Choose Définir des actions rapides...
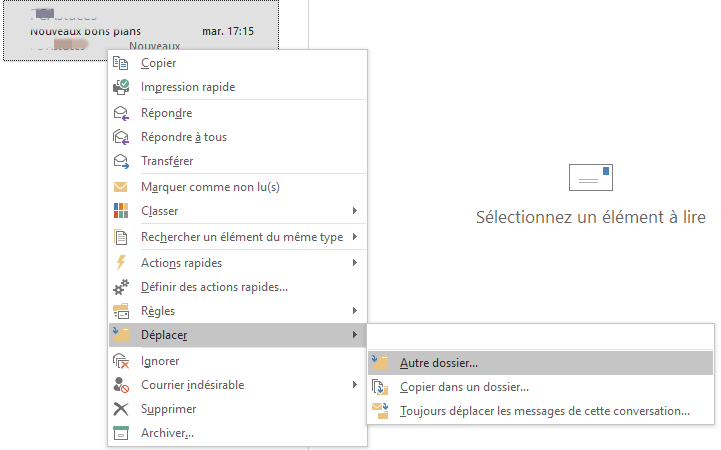Image resolution: width=721 pixels, height=450 pixels. tap(214, 287)
